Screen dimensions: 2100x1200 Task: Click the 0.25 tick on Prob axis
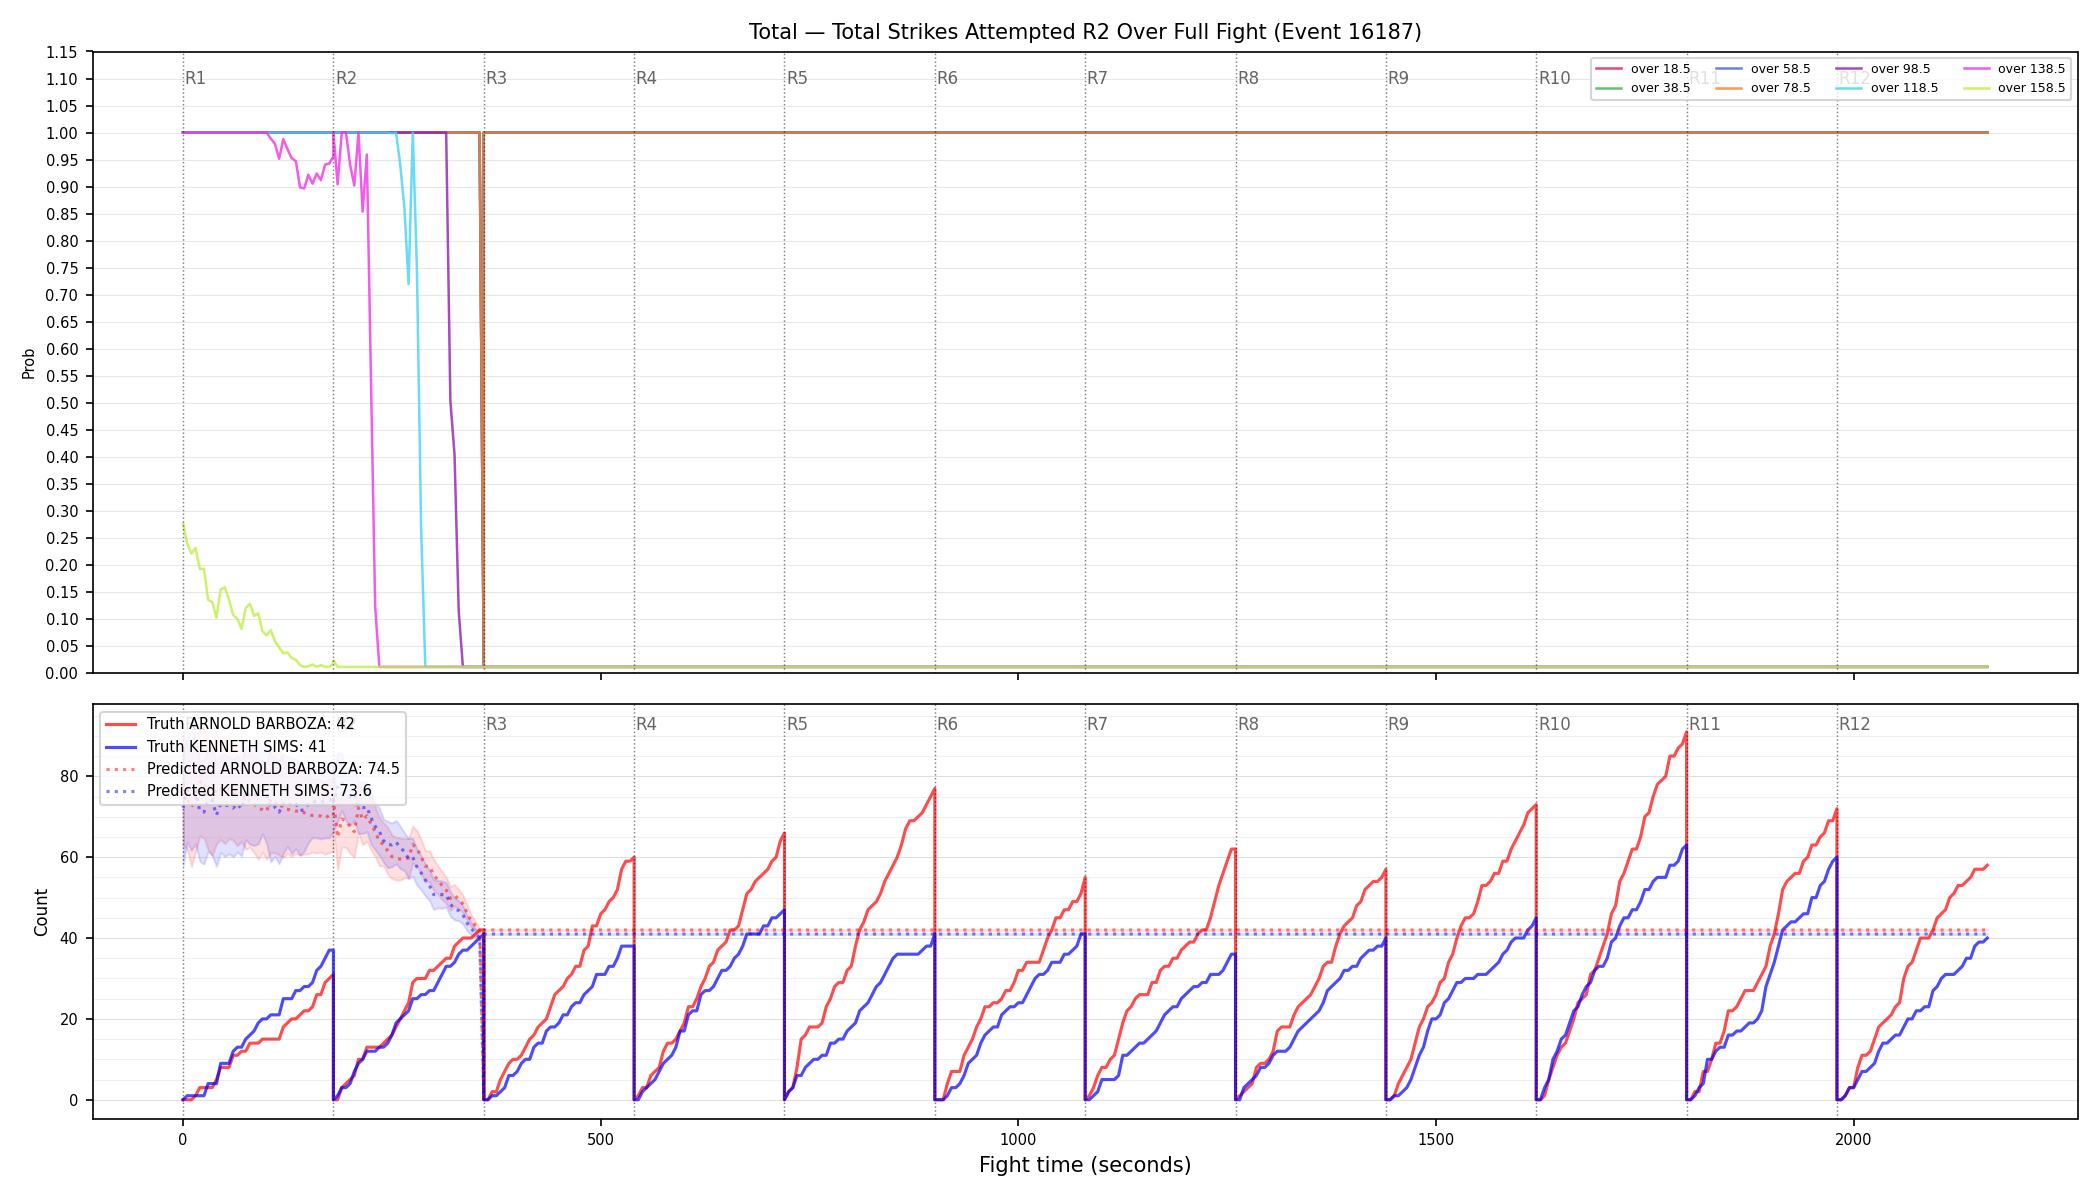[62, 538]
